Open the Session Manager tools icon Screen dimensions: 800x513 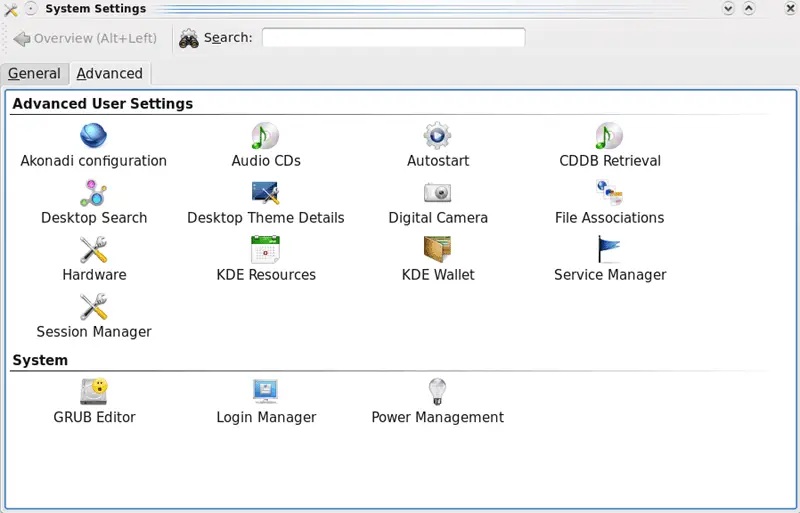[x=93, y=307]
